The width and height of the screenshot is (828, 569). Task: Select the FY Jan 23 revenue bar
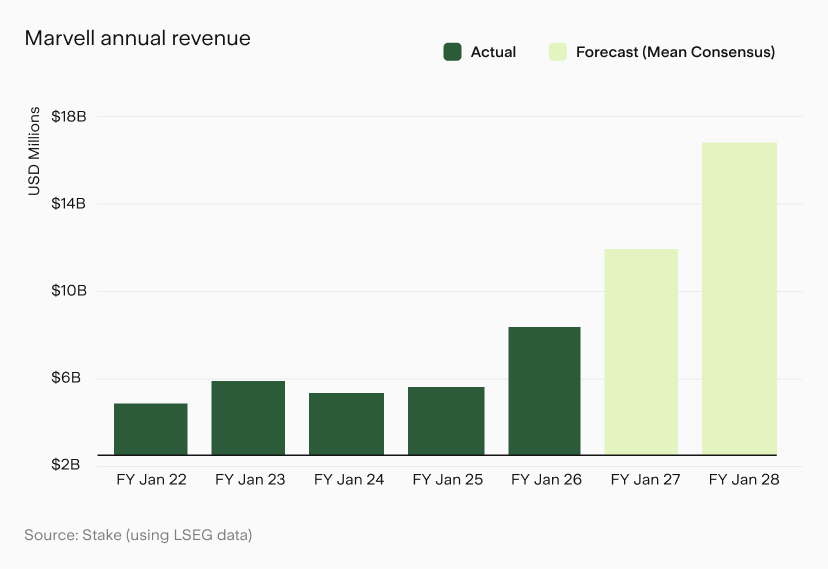(x=248, y=418)
